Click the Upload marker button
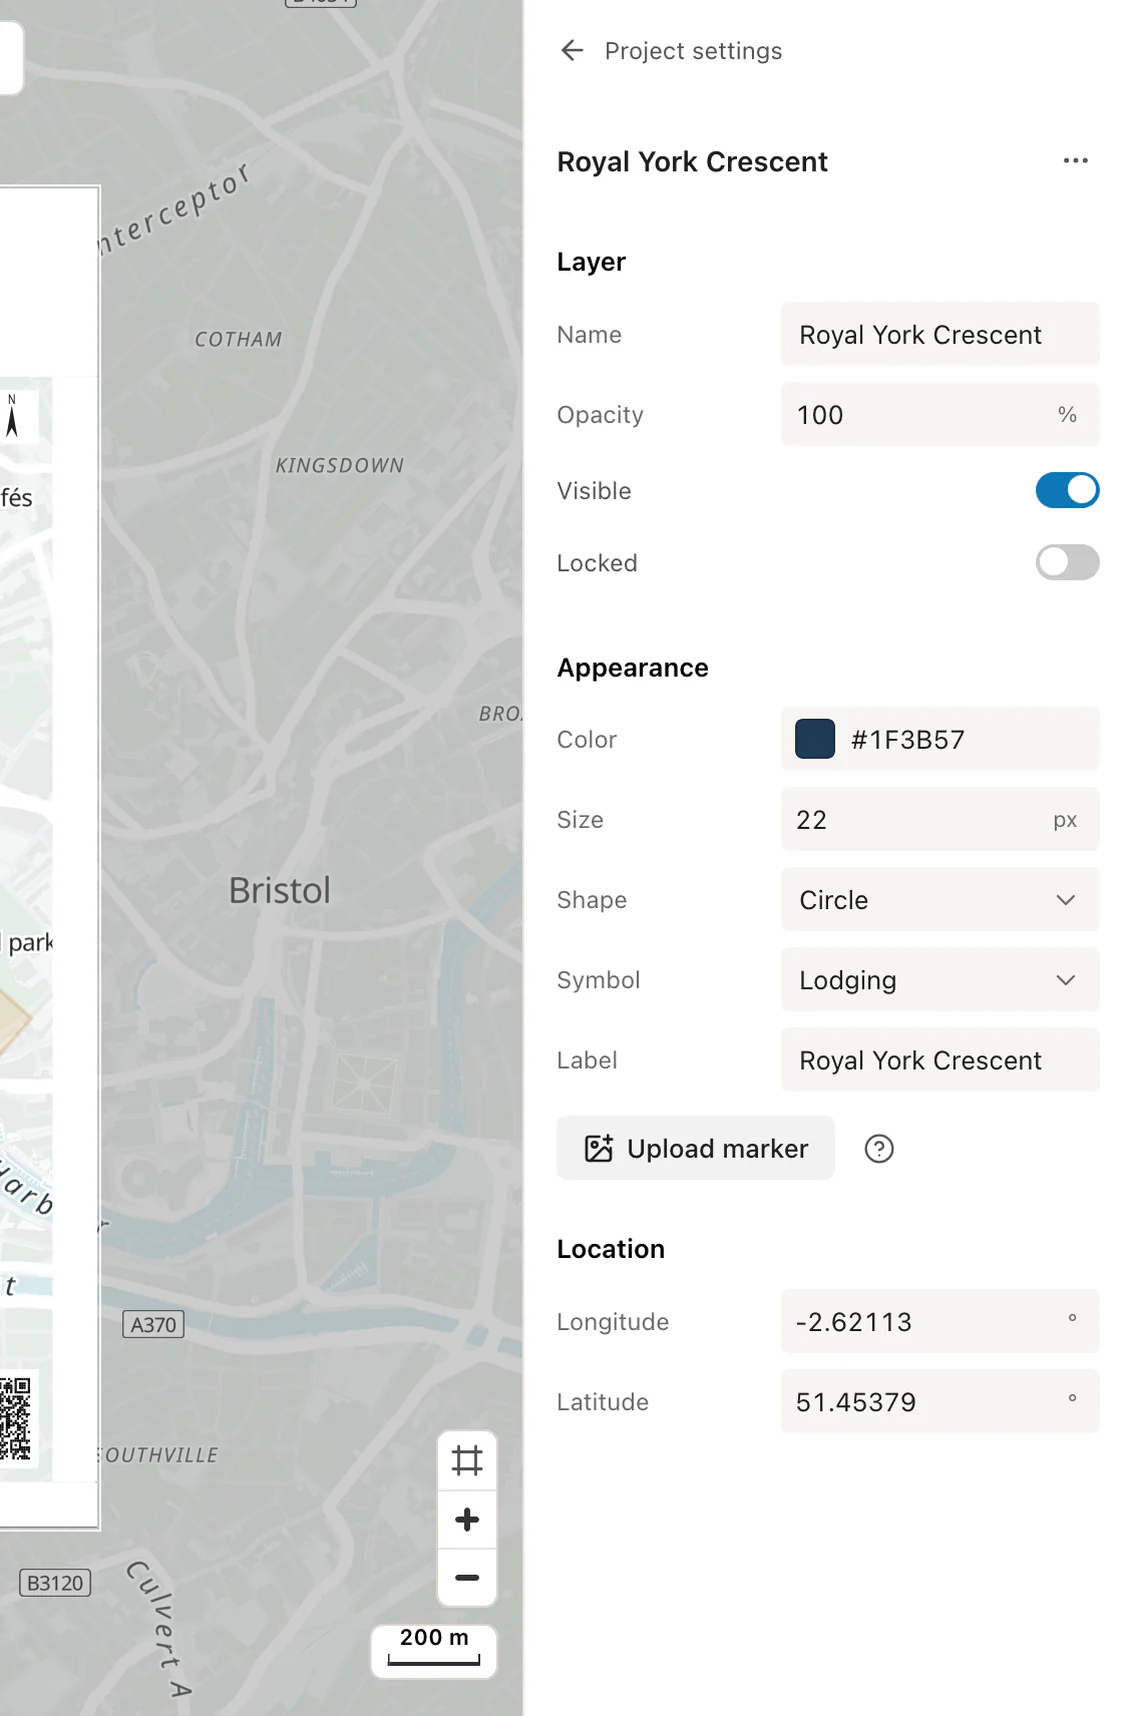Viewport: 1130px width, 1716px height. (x=695, y=1148)
